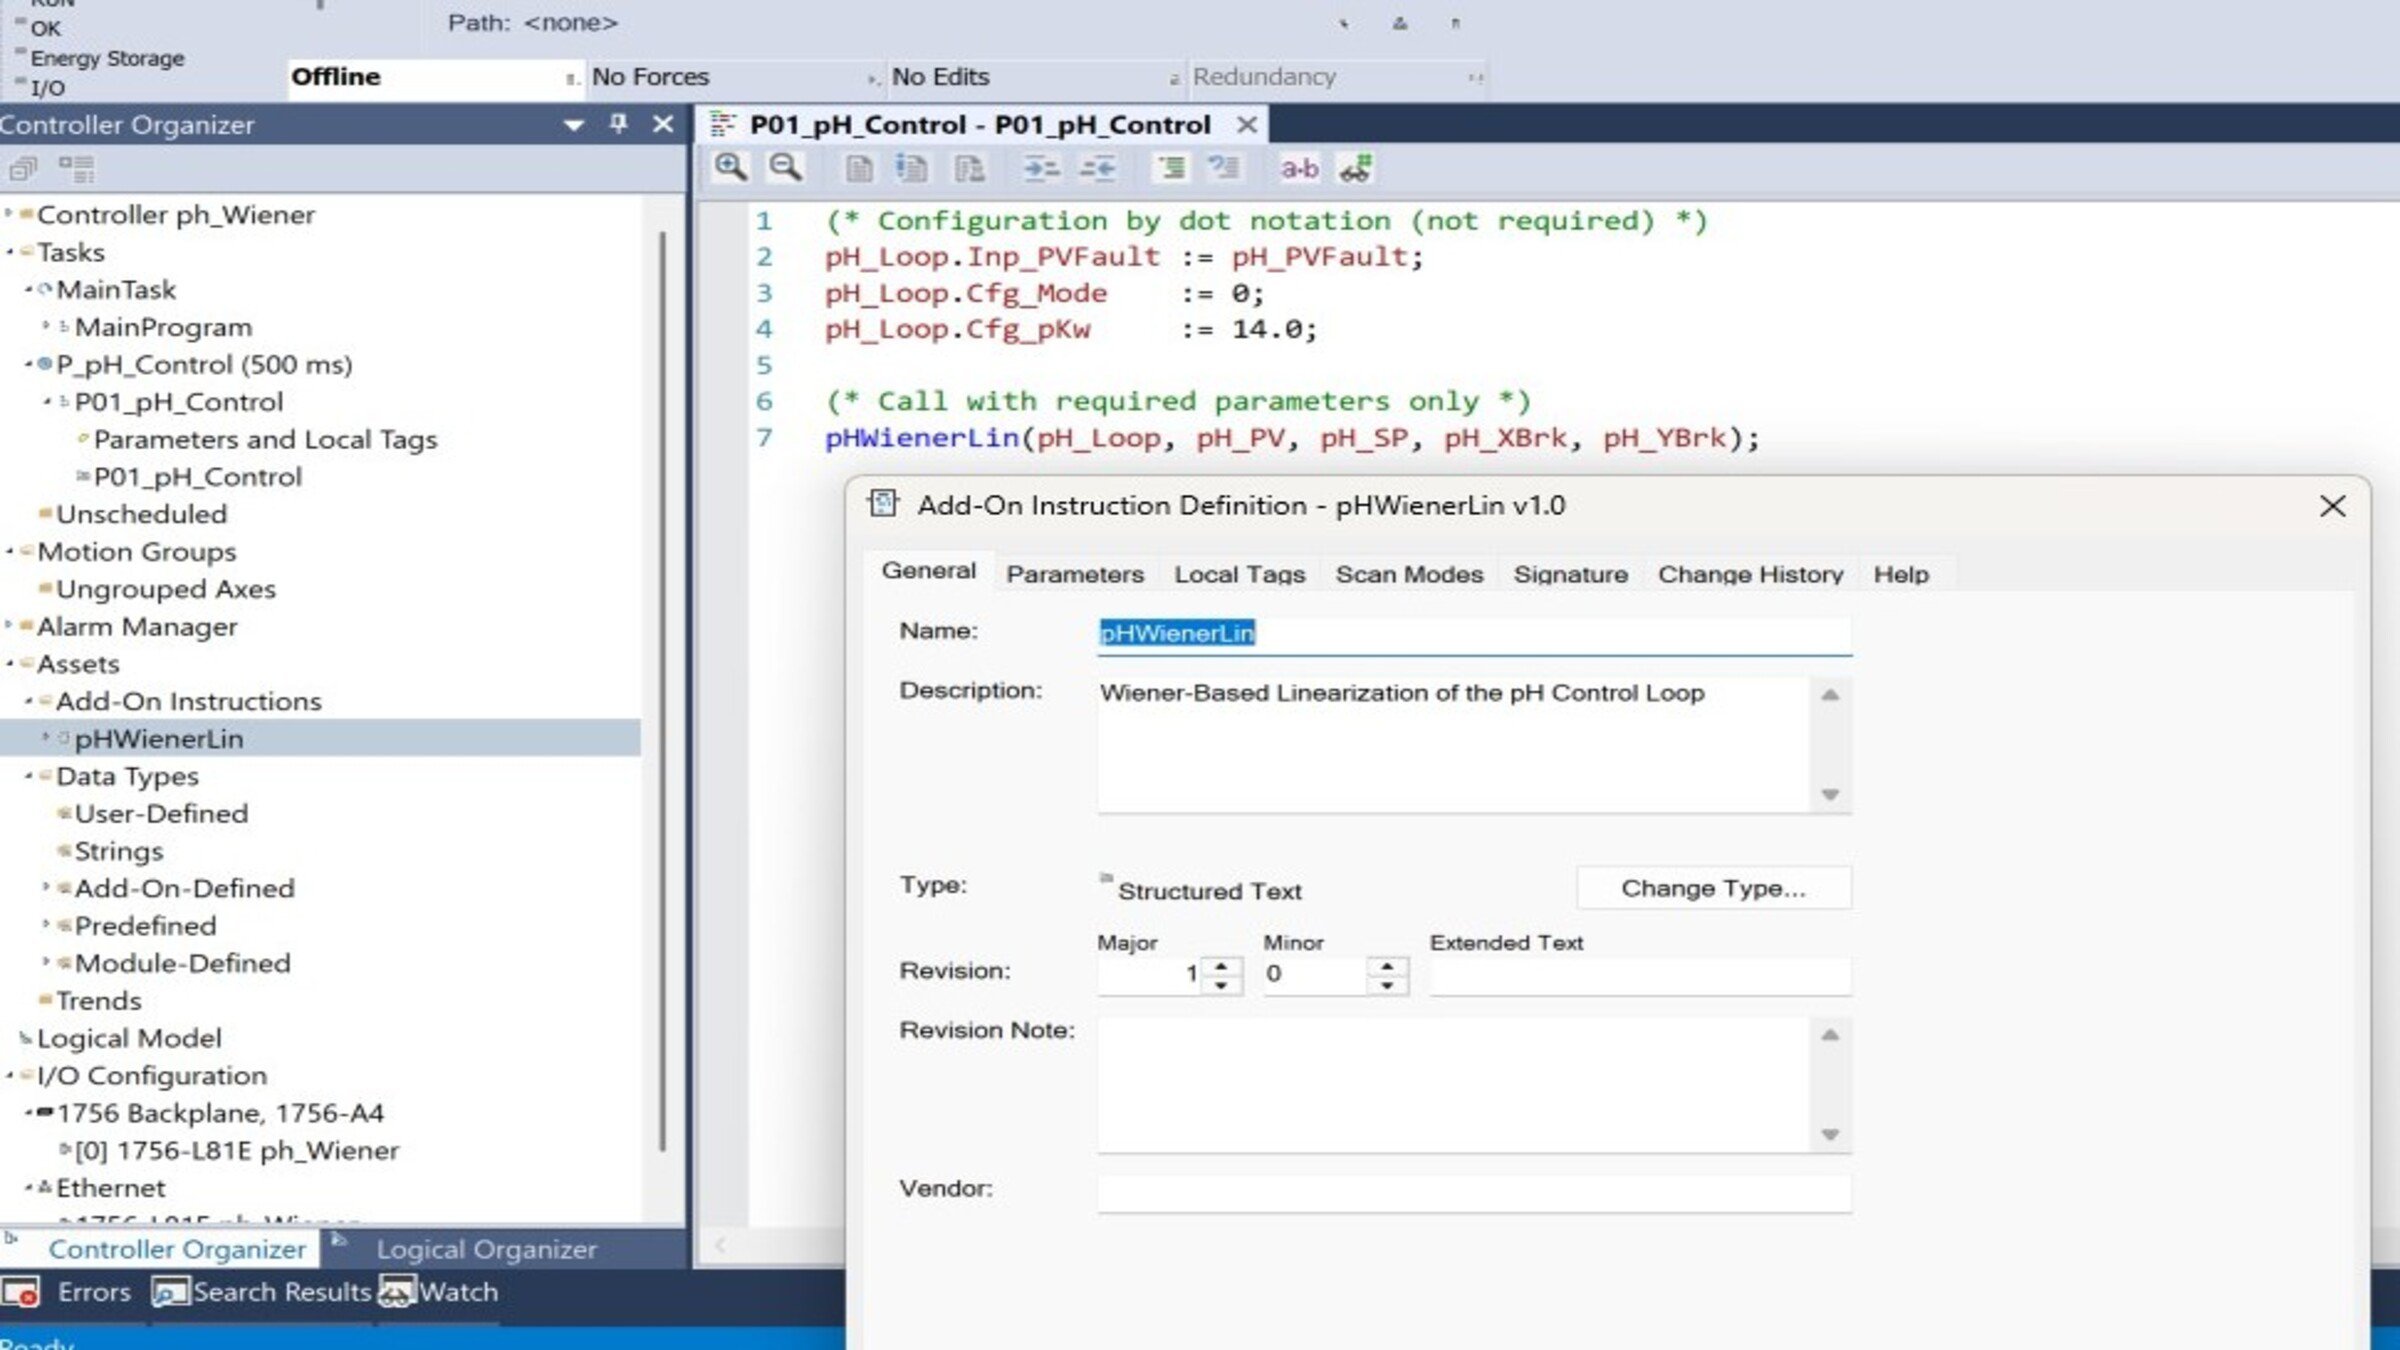This screenshot has height=1350, width=2400.
Task: Switch to the Scan Modes tab
Action: [1409, 574]
